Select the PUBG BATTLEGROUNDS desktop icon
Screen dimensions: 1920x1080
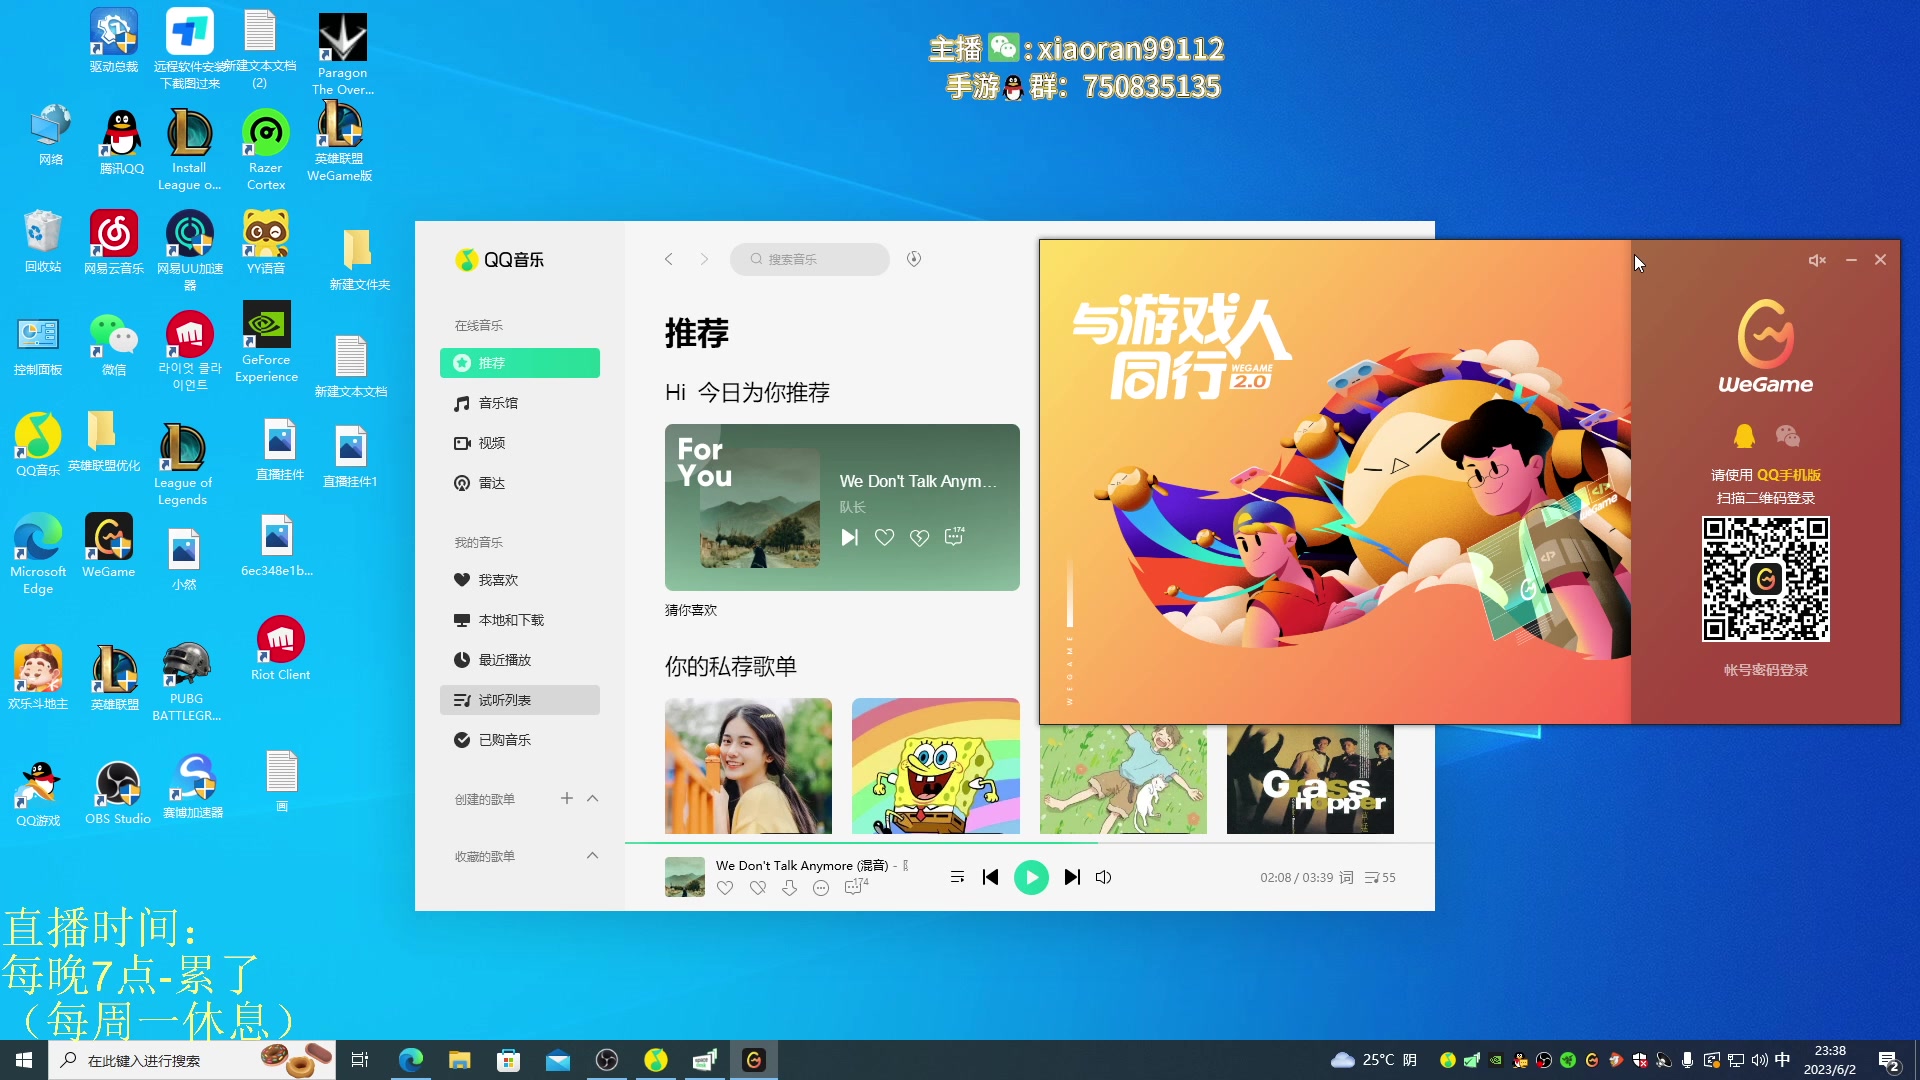pyautogui.click(x=187, y=682)
